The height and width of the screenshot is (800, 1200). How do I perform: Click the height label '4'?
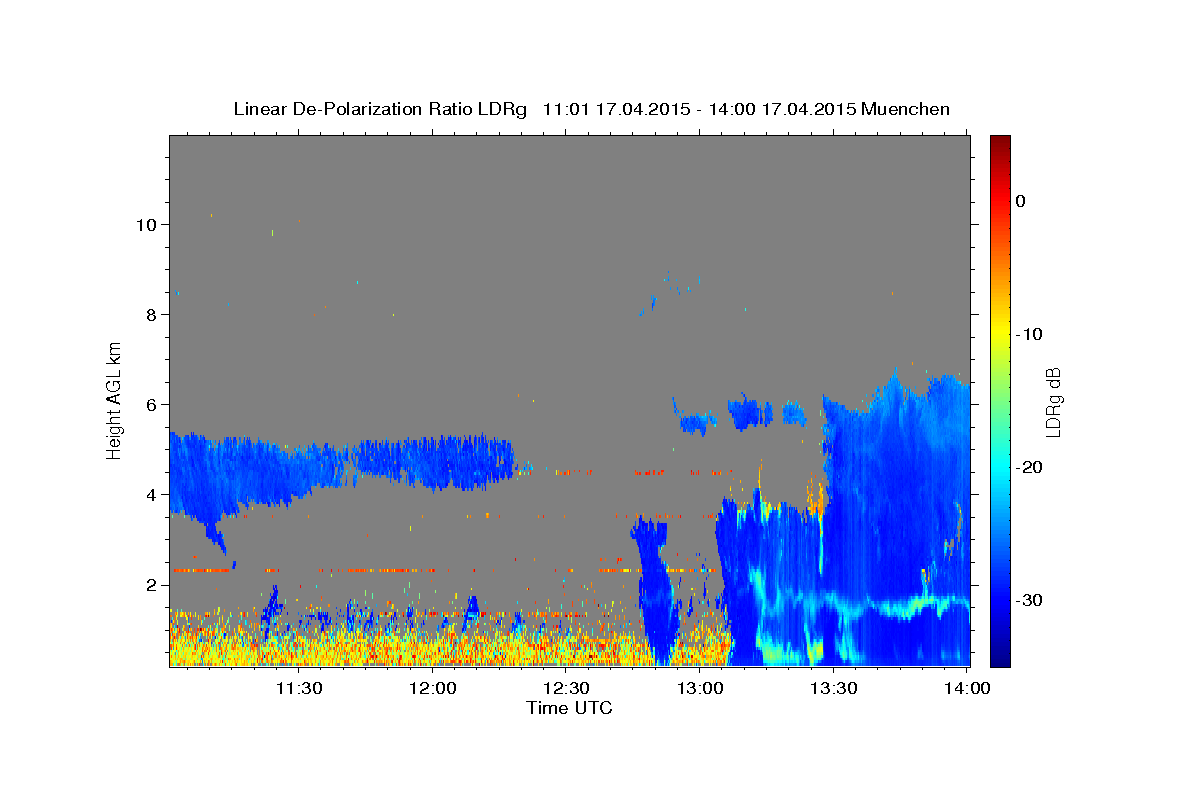[152, 494]
